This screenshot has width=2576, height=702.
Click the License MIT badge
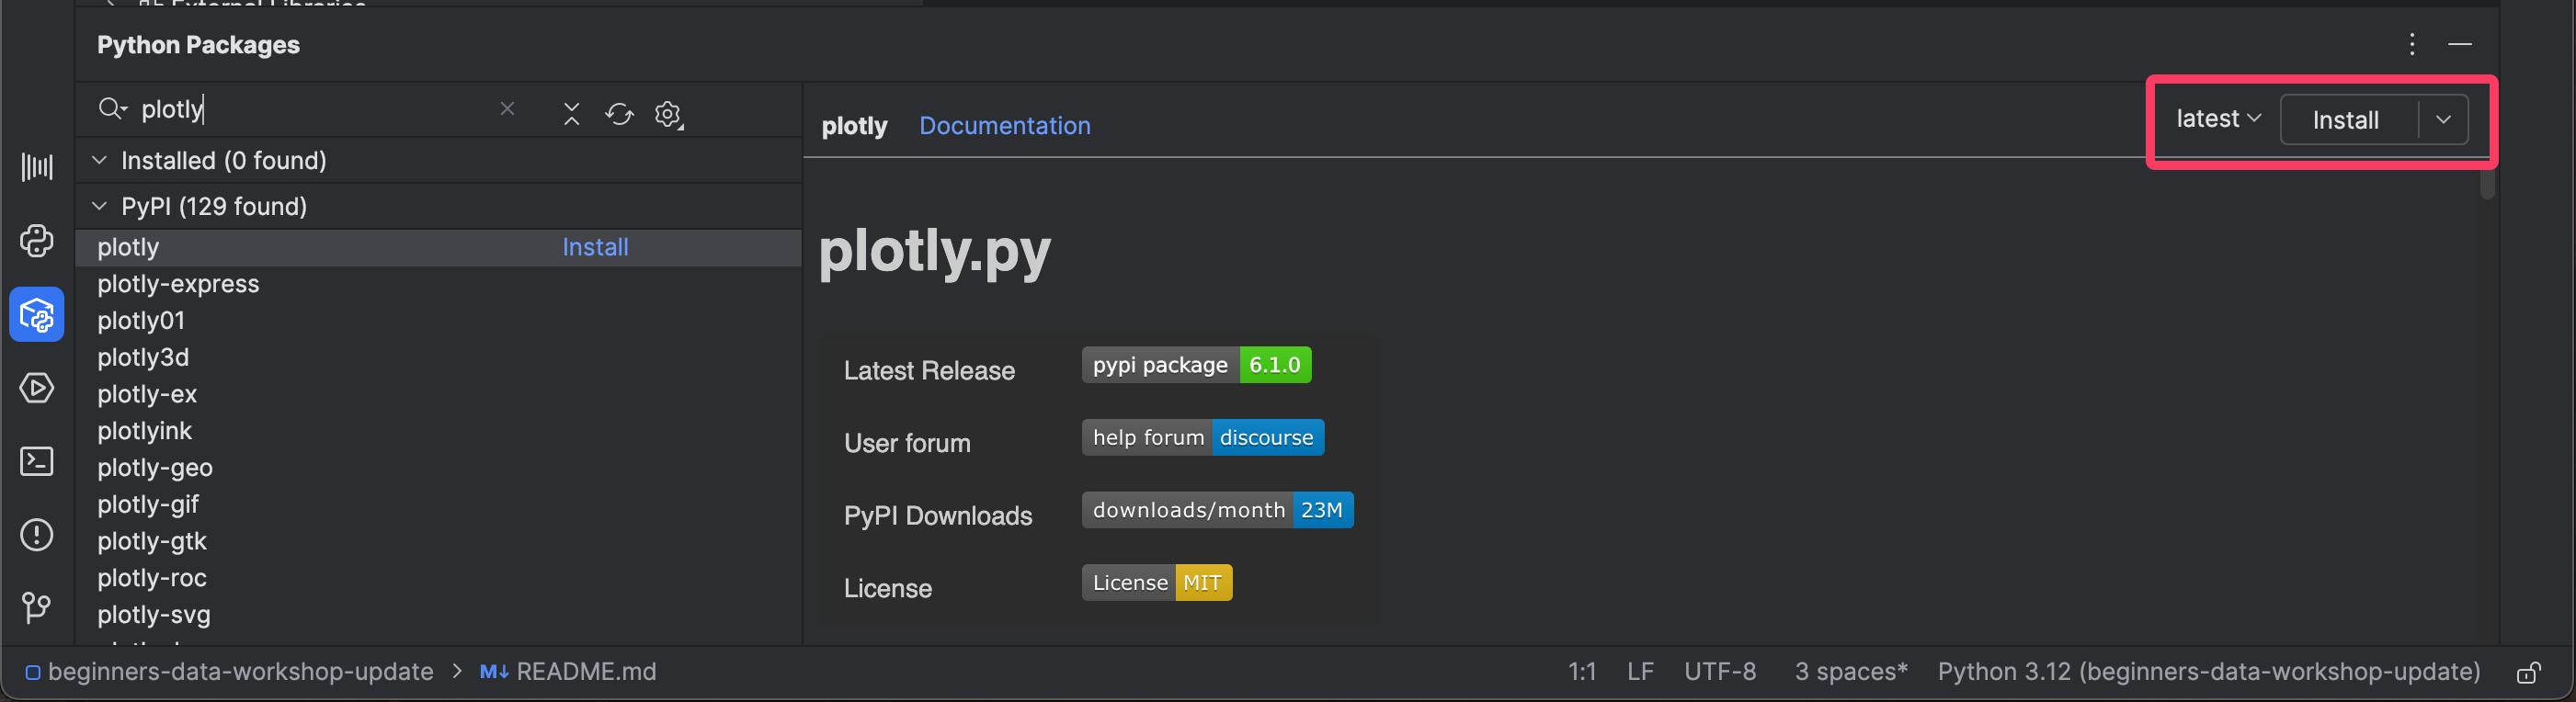tap(1157, 583)
